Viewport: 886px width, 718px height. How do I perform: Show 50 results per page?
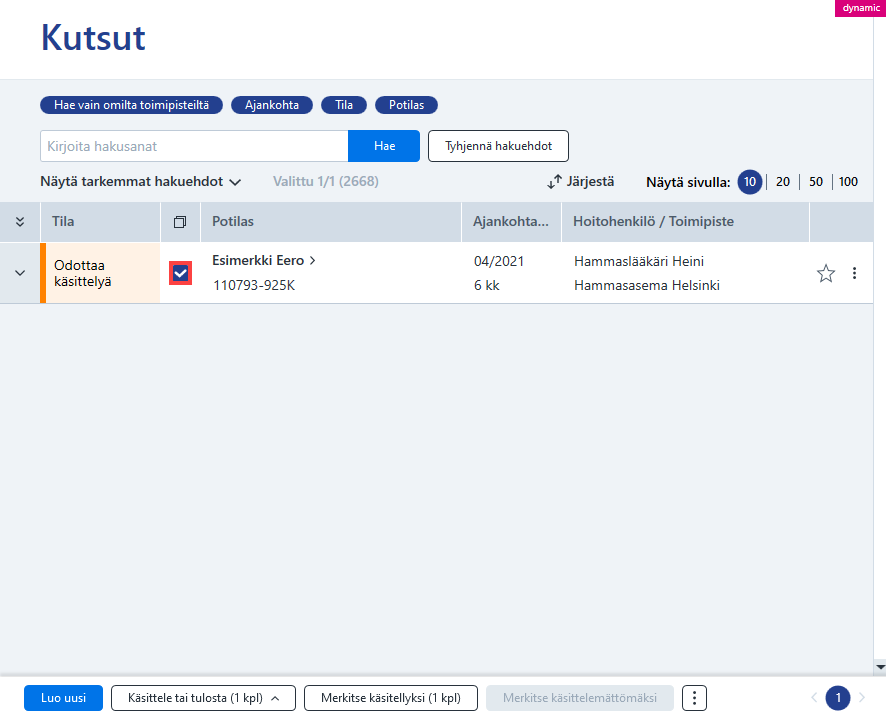coord(815,182)
